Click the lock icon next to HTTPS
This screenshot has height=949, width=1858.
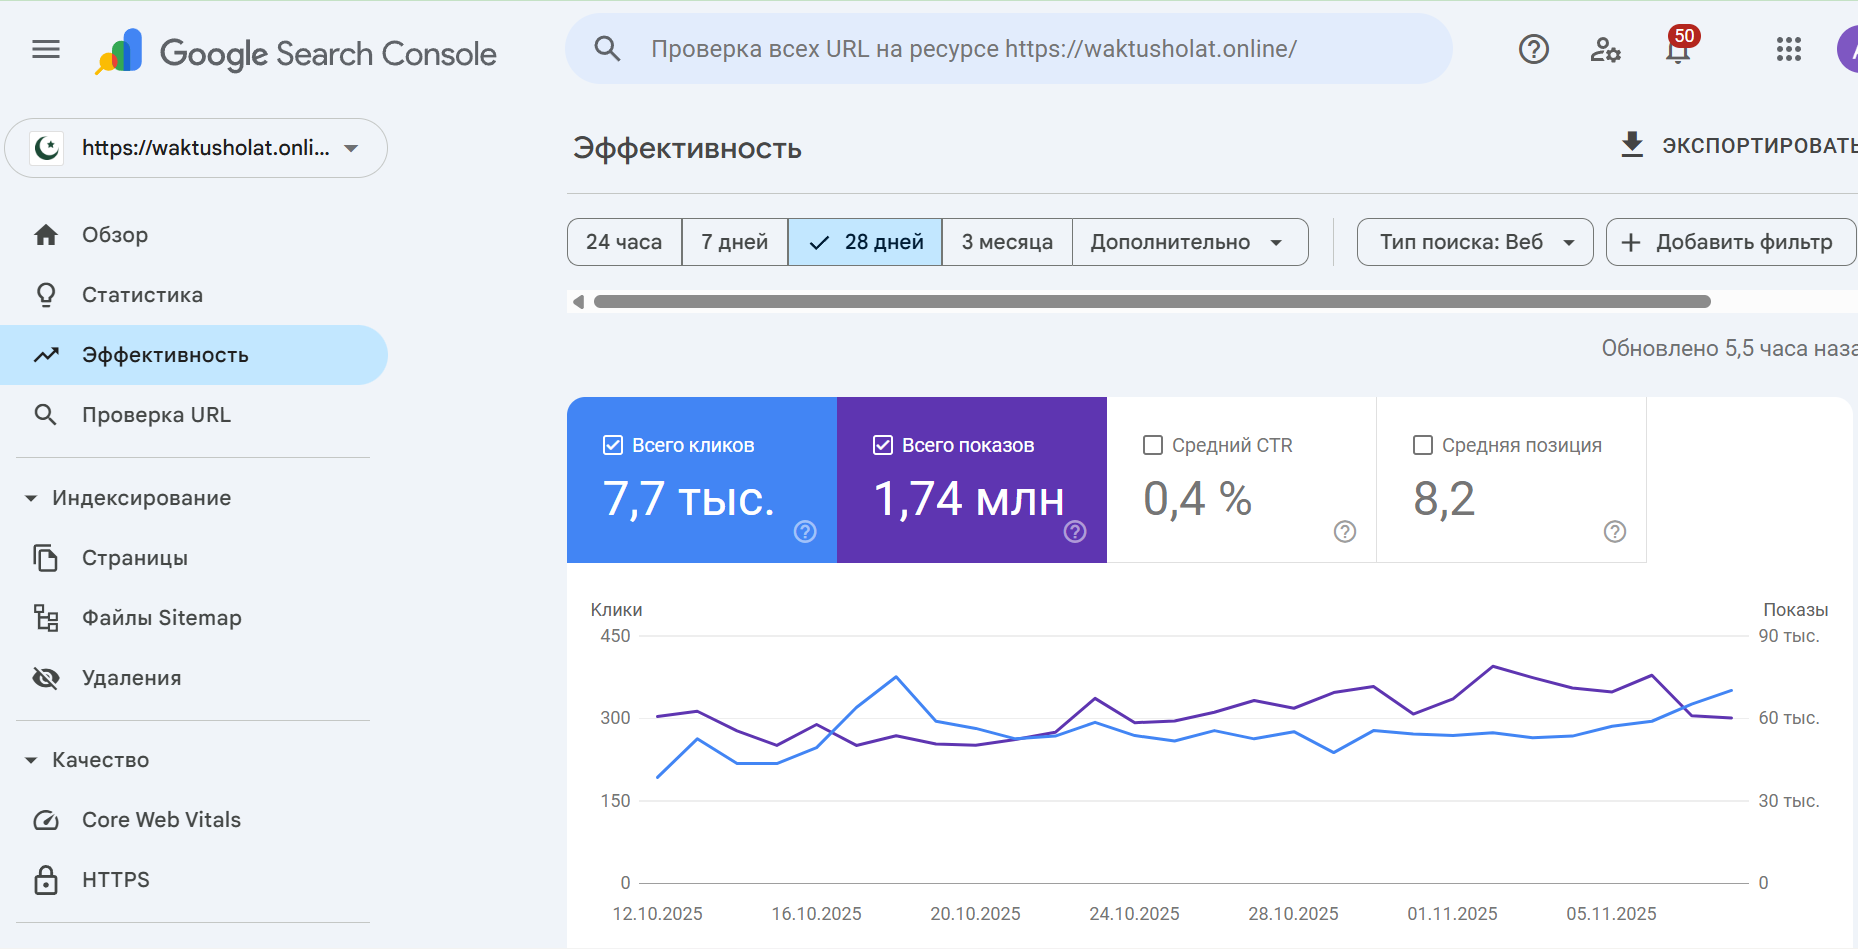pyautogui.click(x=46, y=880)
